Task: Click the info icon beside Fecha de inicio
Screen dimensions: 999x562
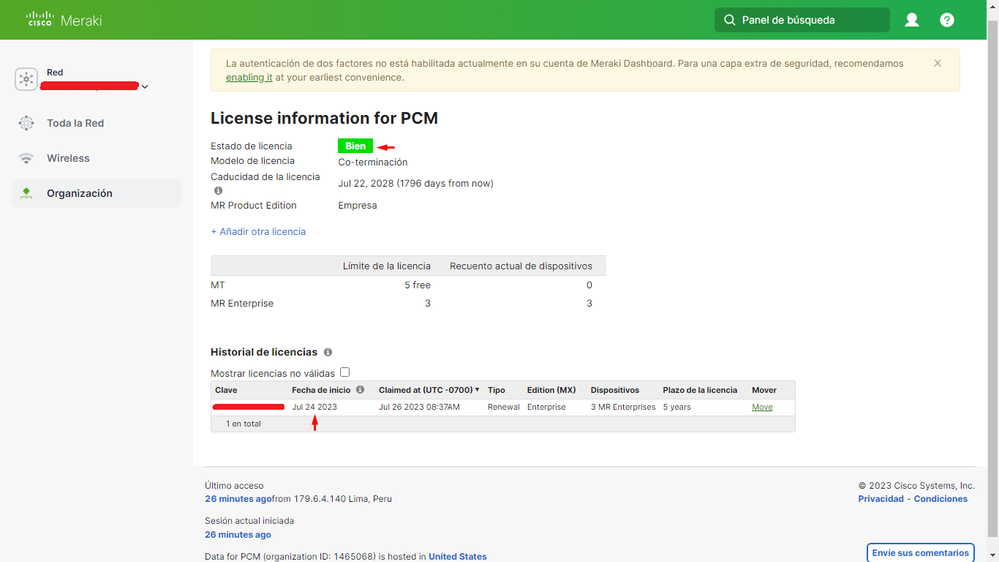Action: coord(360,390)
